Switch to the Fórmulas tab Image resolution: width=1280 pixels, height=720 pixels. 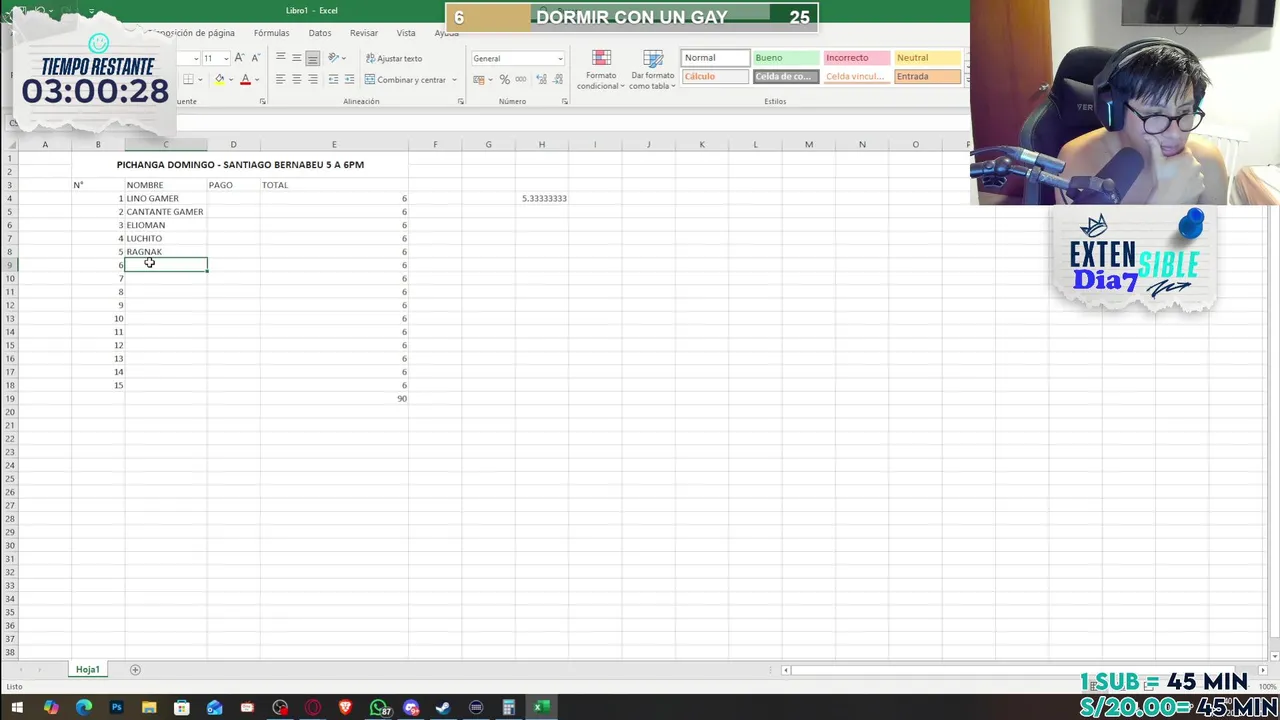click(271, 33)
